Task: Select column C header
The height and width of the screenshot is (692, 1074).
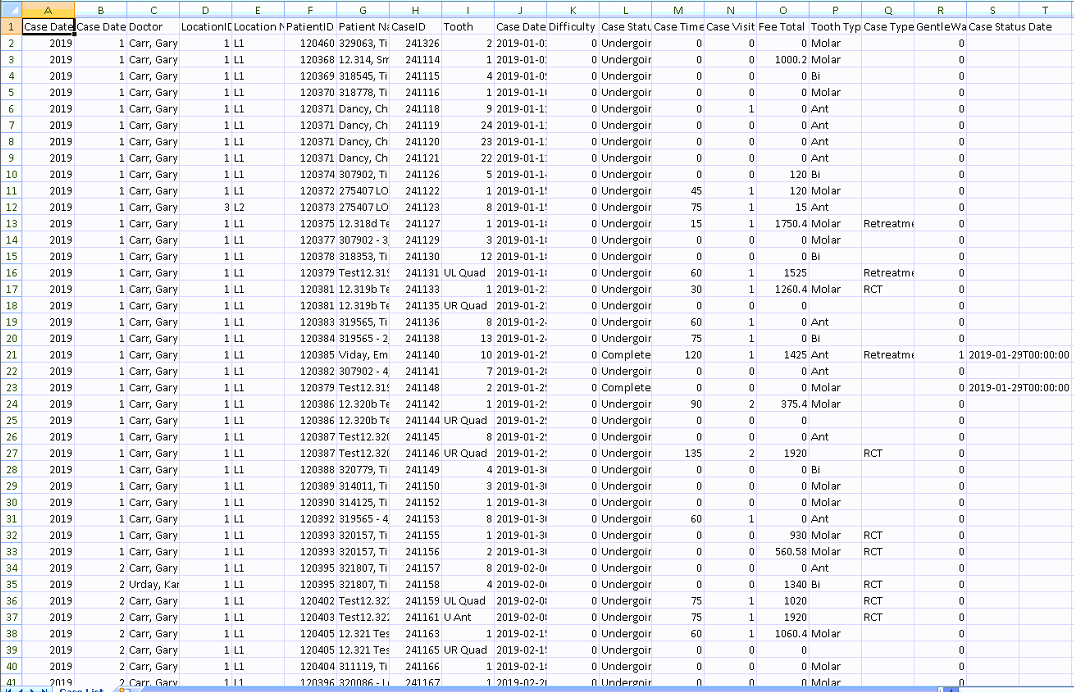Action: coord(153,9)
